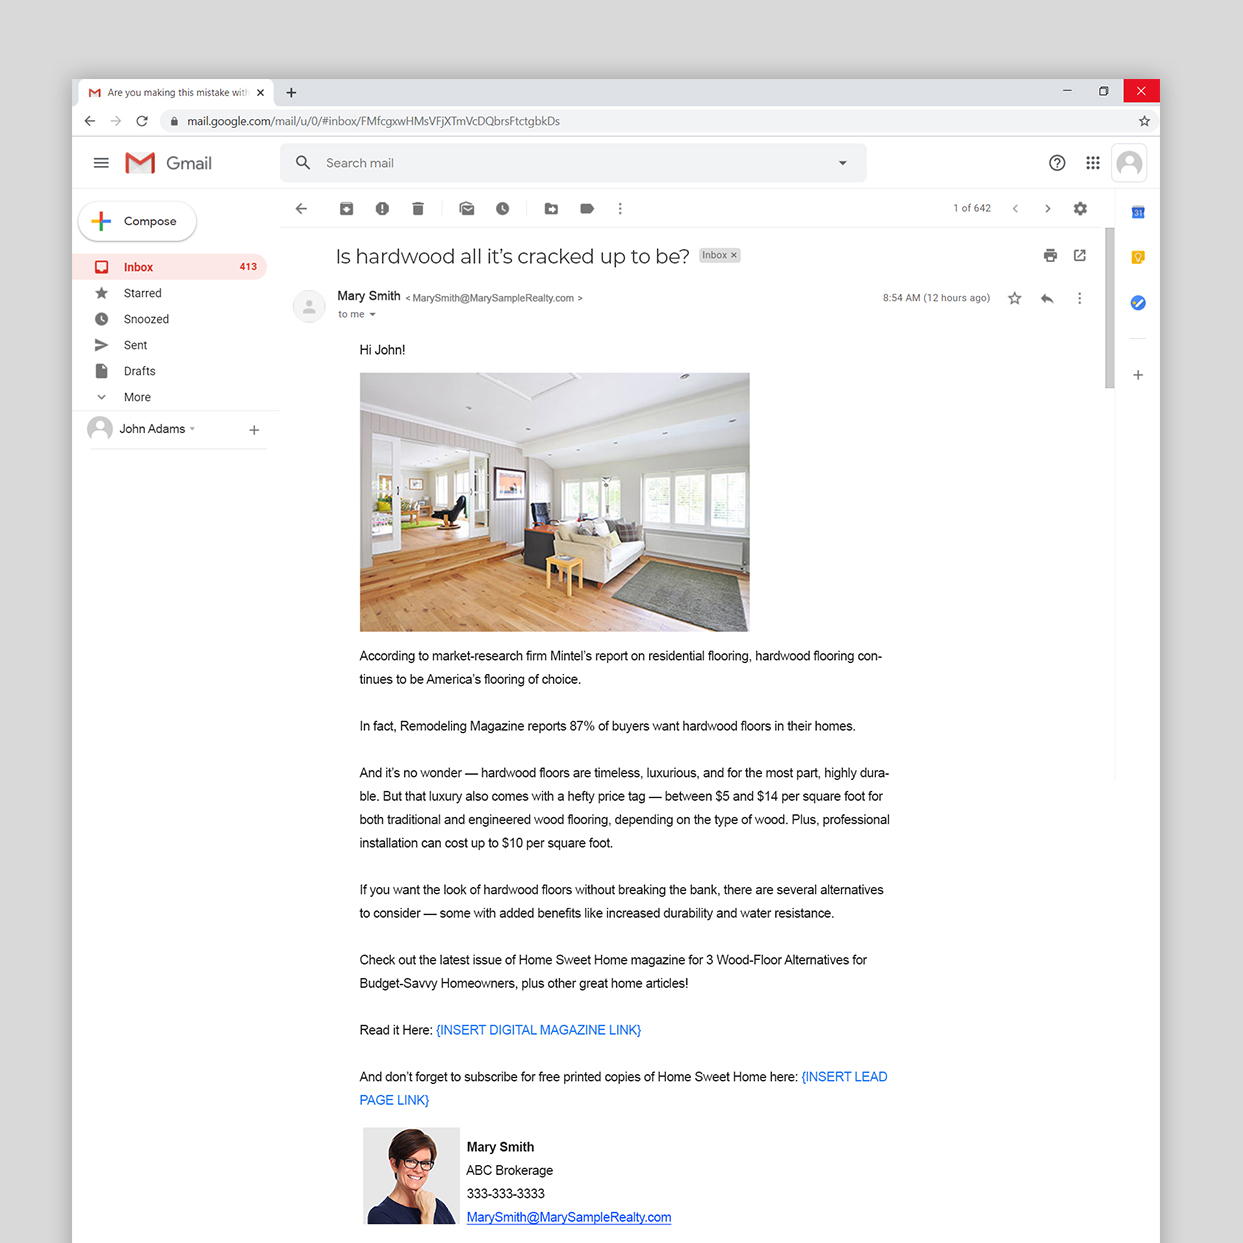Viewport: 1243px width, 1243px height.
Task: Open the Starred folder
Action: click(x=143, y=293)
